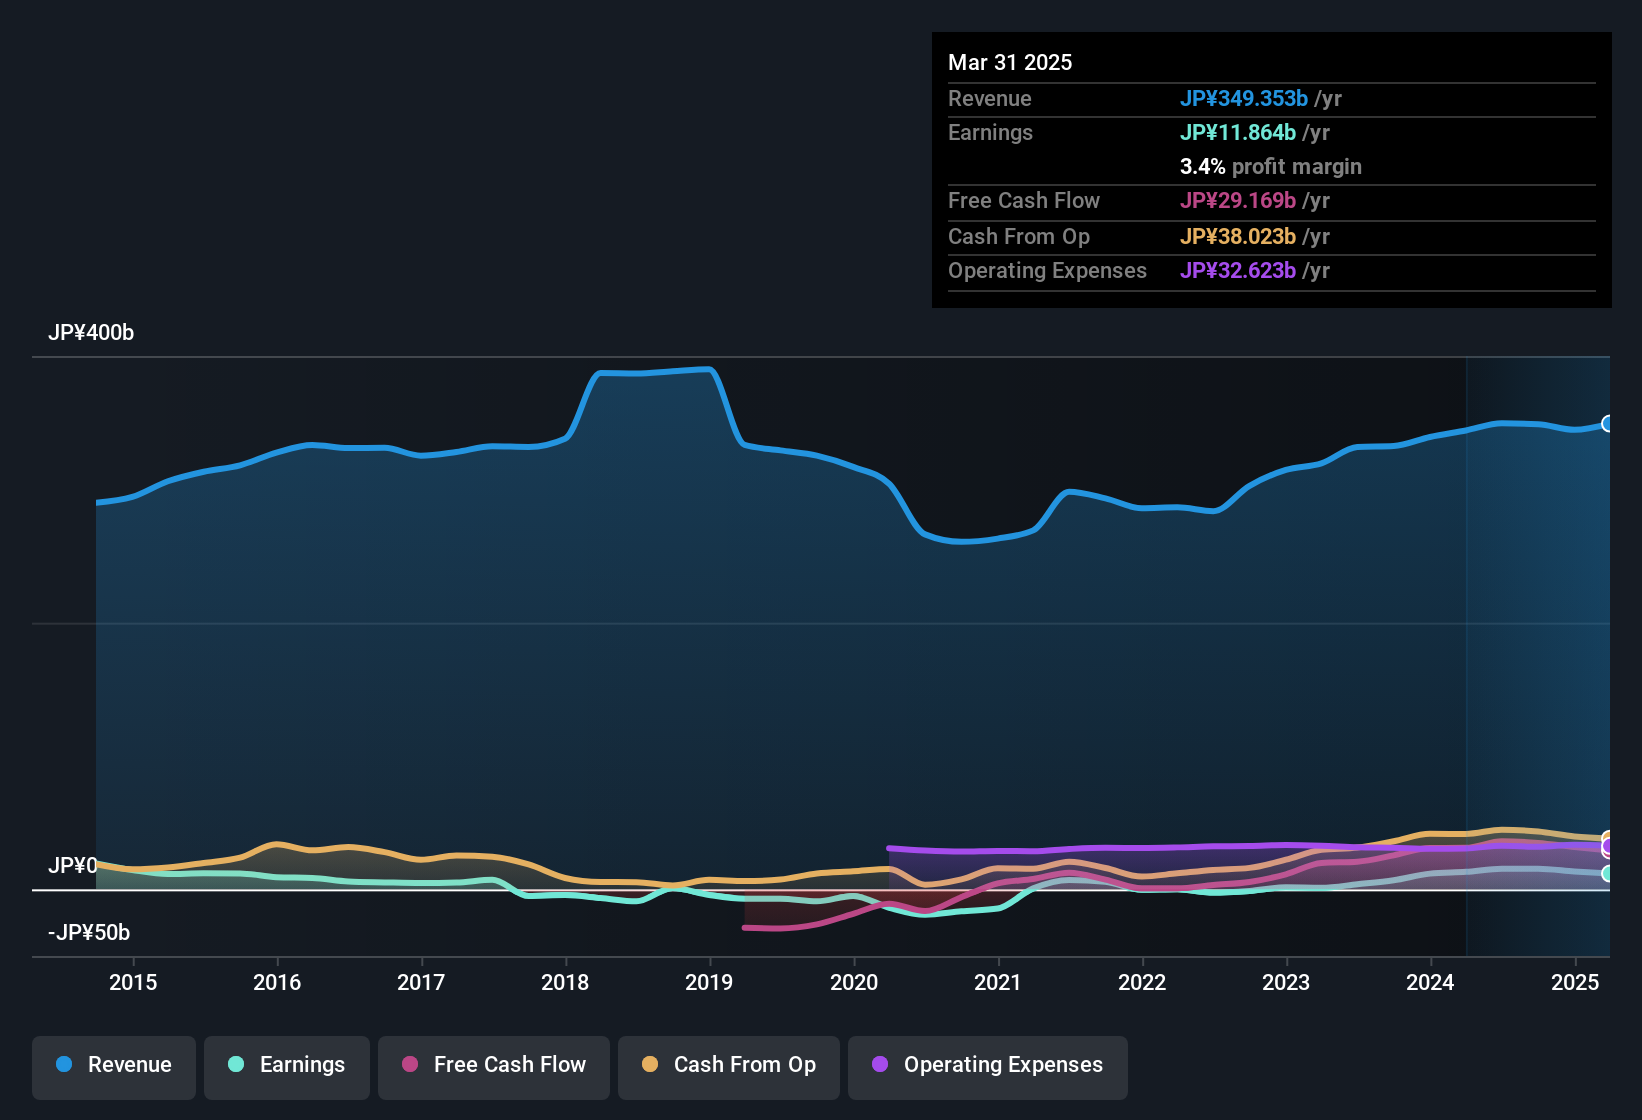This screenshot has width=1642, height=1120.
Task: Click the 2015 x-axis label
Action: pyautogui.click(x=133, y=982)
